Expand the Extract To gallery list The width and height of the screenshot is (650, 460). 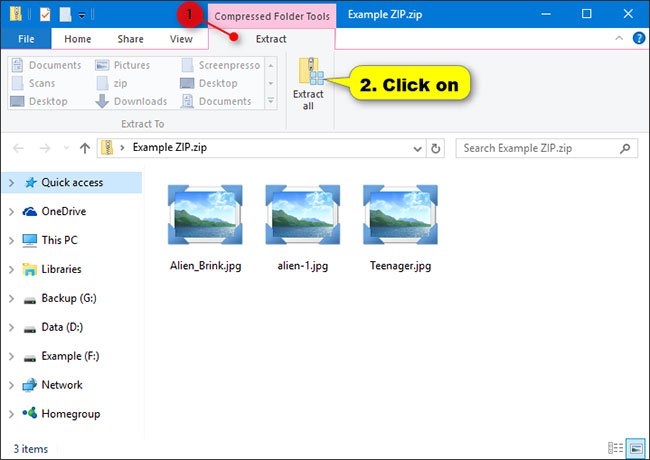tap(271, 101)
